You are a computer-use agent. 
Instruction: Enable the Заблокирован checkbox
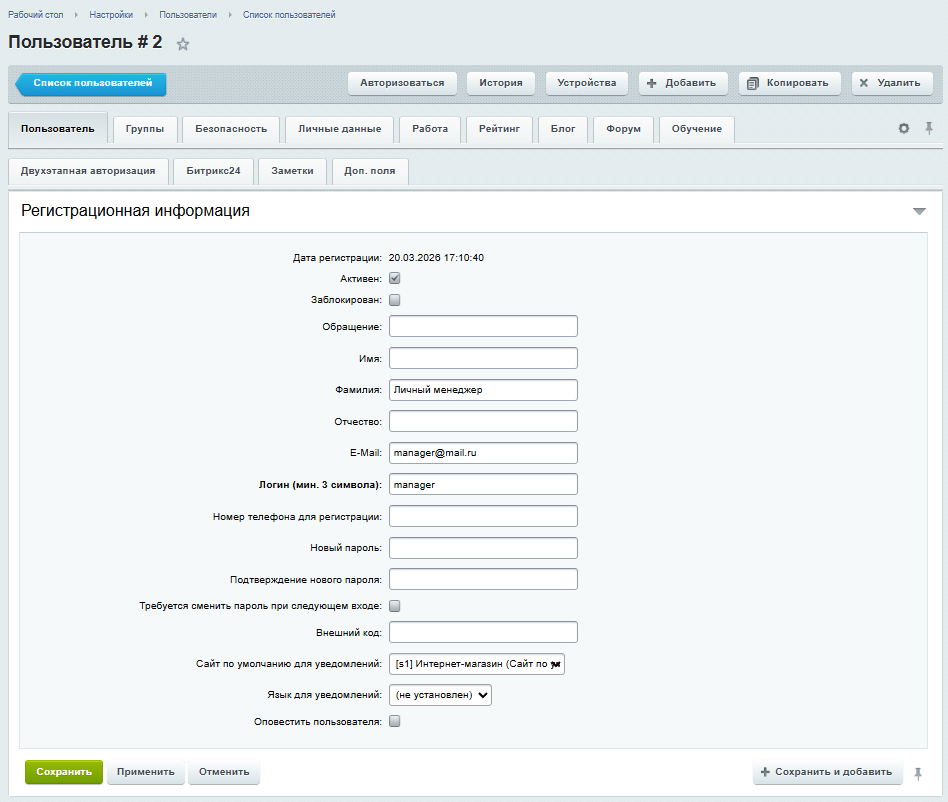pyautogui.click(x=395, y=300)
